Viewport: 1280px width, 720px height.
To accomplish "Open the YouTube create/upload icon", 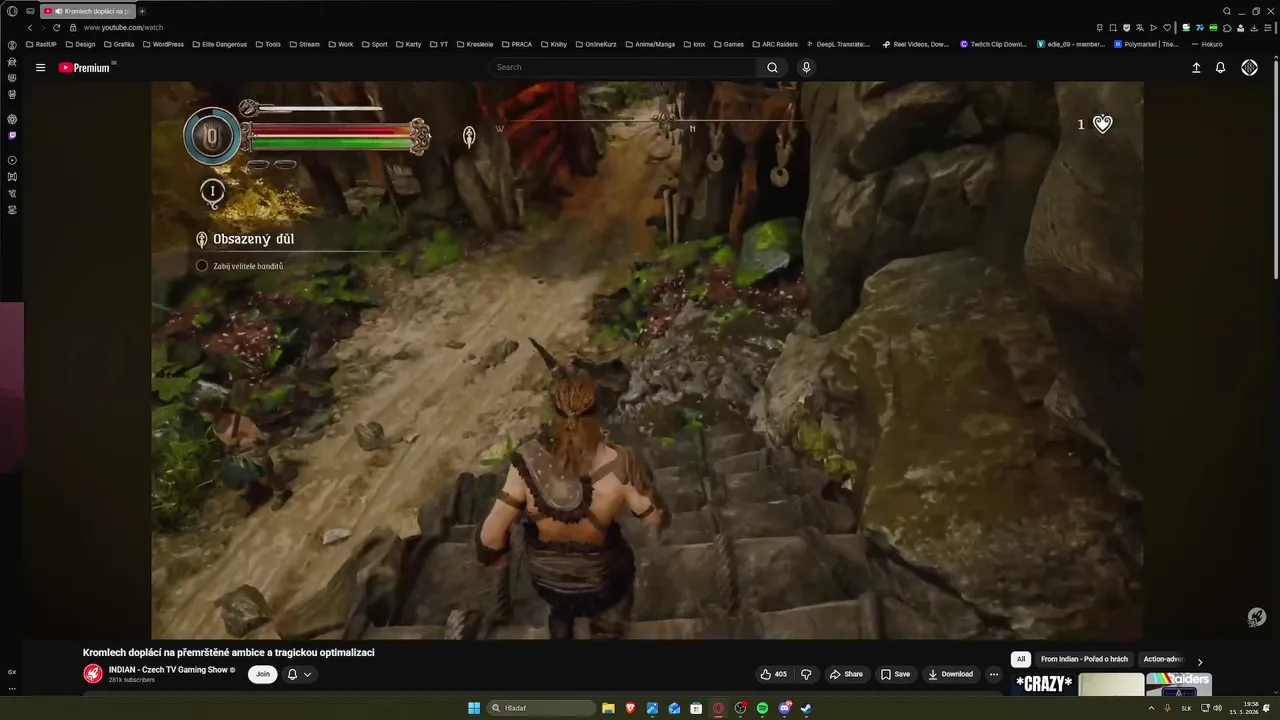I will [x=1196, y=67].
